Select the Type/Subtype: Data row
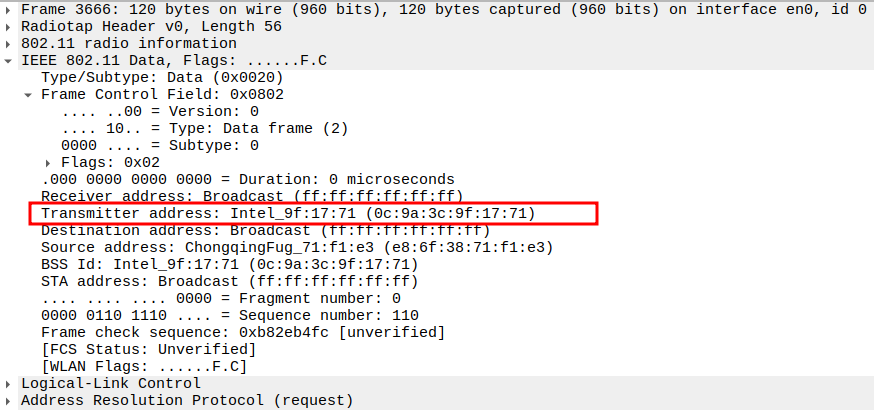874x417 pixels. coord(162,77)
